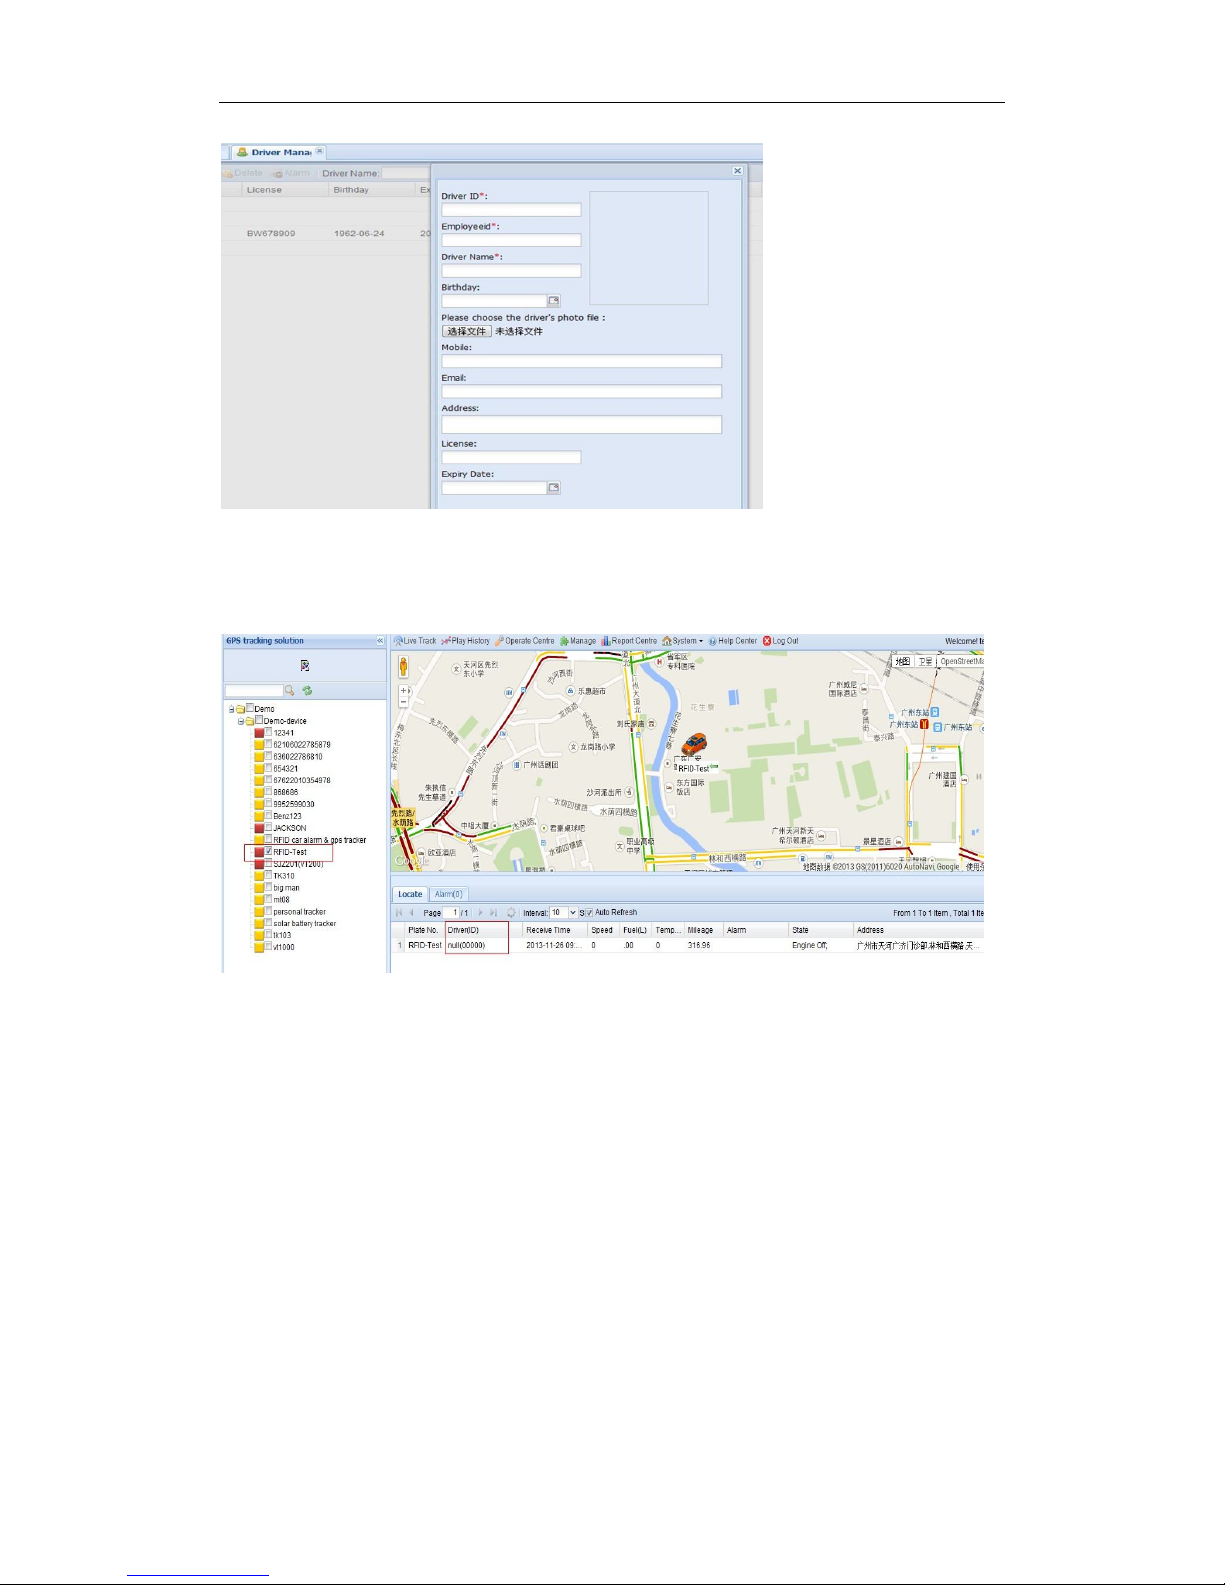Image resolution: width=1225 pixels, height=1585 pixels.
Task: Click the Street View pegman icon
Action: click(x=404, y=666)
